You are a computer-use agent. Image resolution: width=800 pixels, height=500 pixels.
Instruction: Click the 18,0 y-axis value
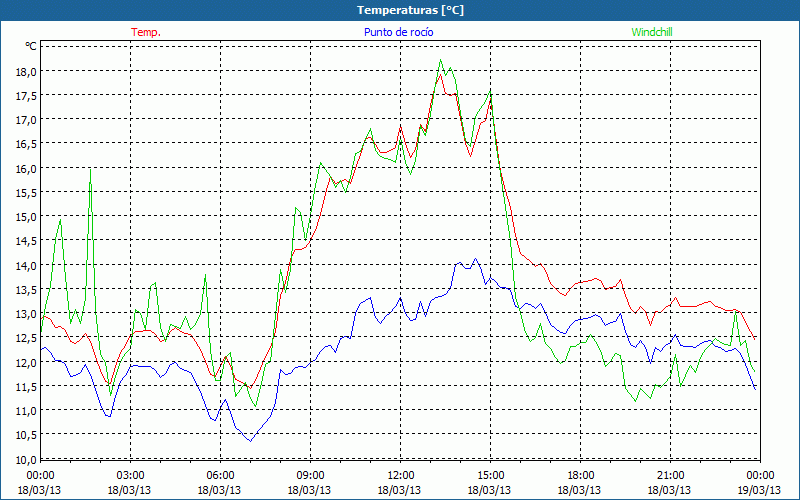28,71
